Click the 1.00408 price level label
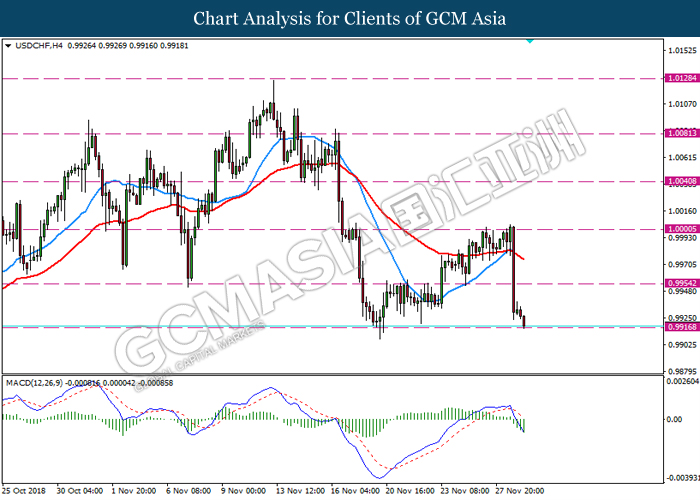The image size is (700, 500). (x=682, y=181)
